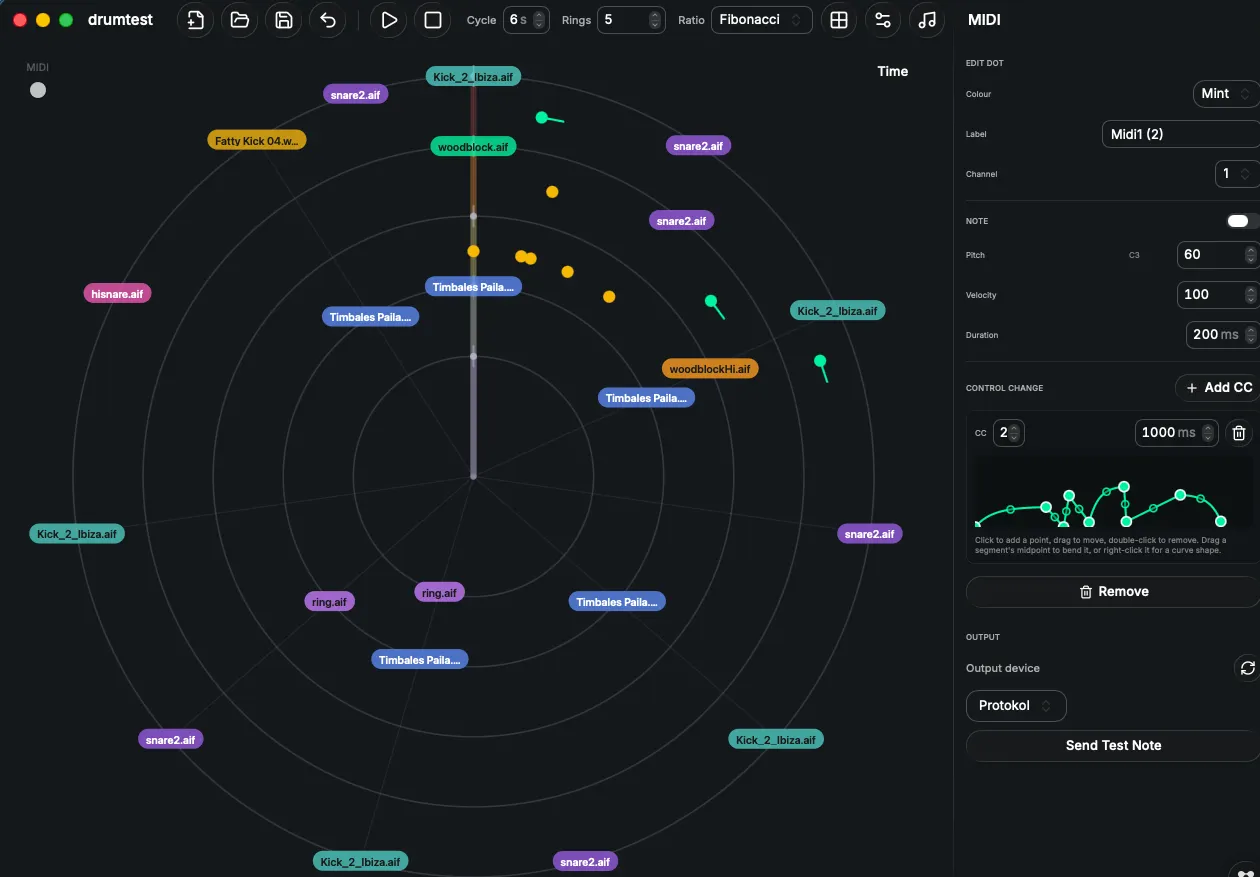The width and height of the screenshot is (1260, 877).
Task: Click the Pitch value stepper arrows
Action: click(1251, 255)
